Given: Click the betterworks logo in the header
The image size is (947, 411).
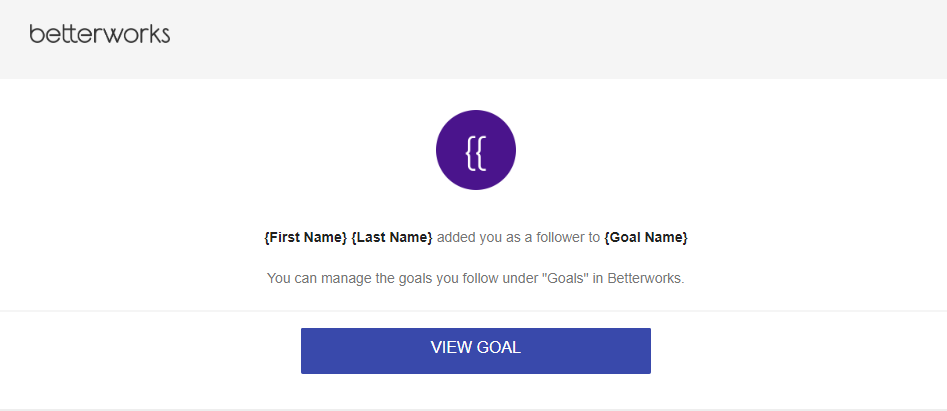Looking at the screenshot, I should (100, 34).
